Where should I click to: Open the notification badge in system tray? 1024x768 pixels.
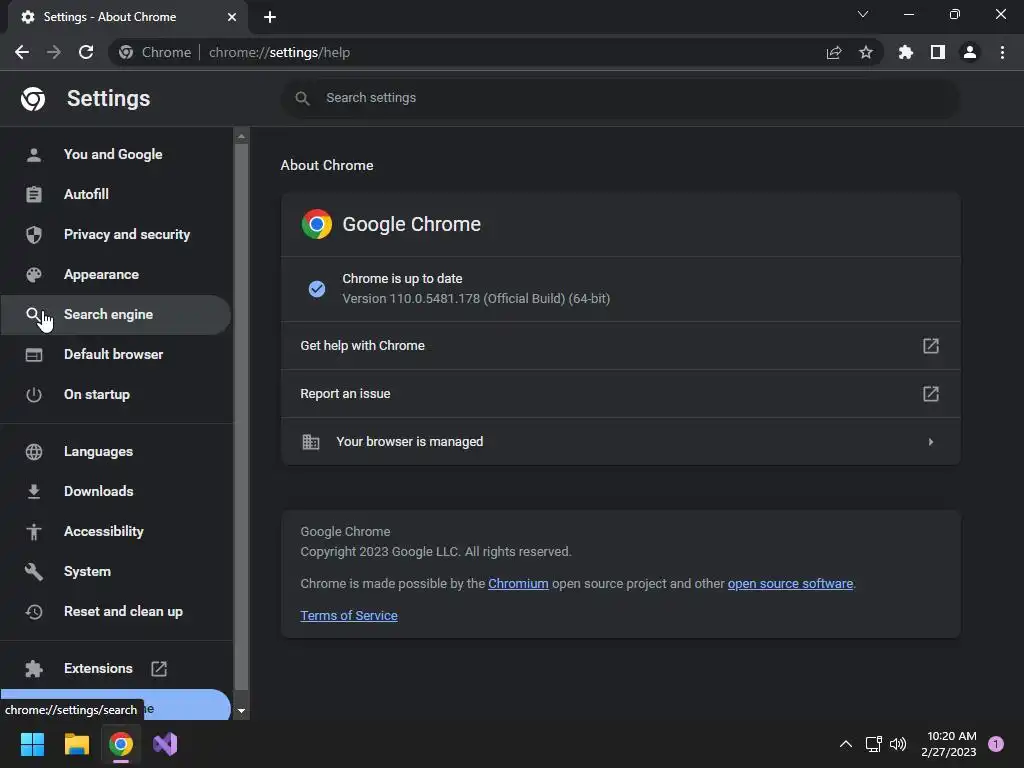click(x=996, y=744)
